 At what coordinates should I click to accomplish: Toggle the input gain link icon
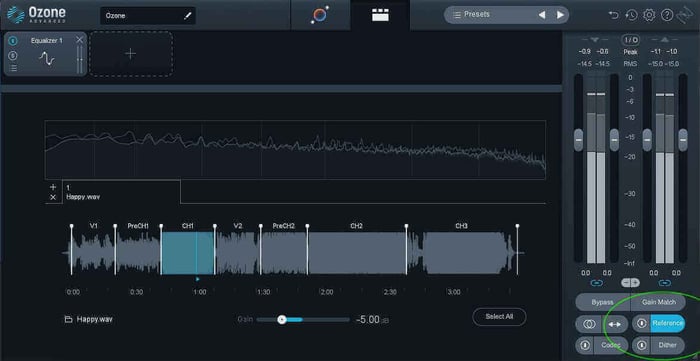596,283
